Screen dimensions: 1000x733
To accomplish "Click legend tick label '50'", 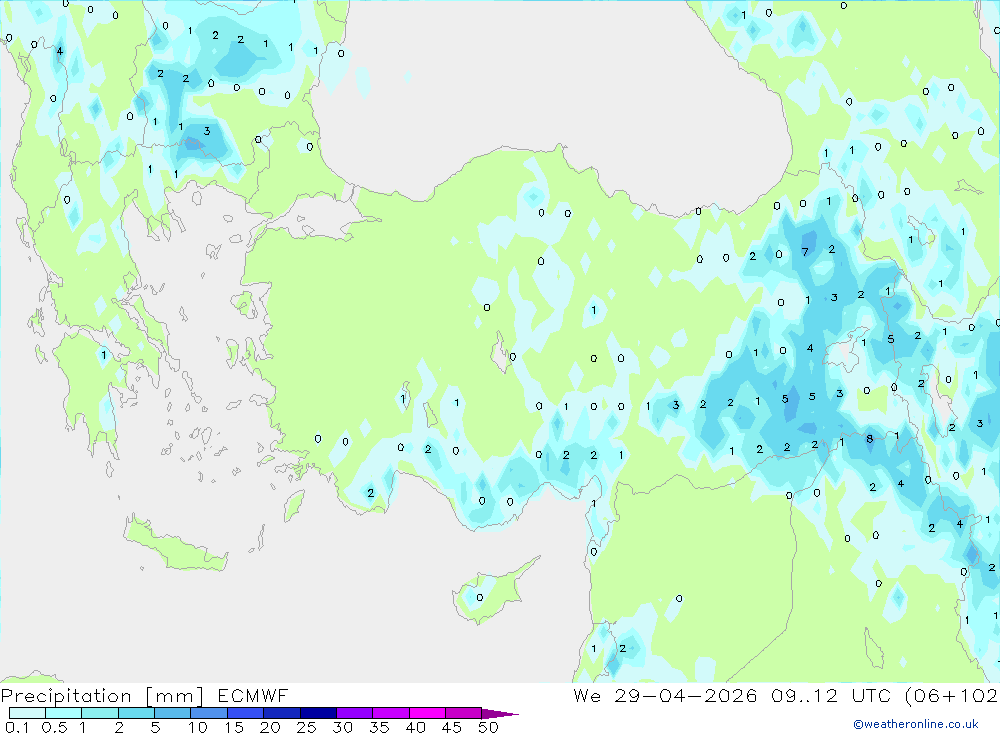I will (x=488, y=727).
